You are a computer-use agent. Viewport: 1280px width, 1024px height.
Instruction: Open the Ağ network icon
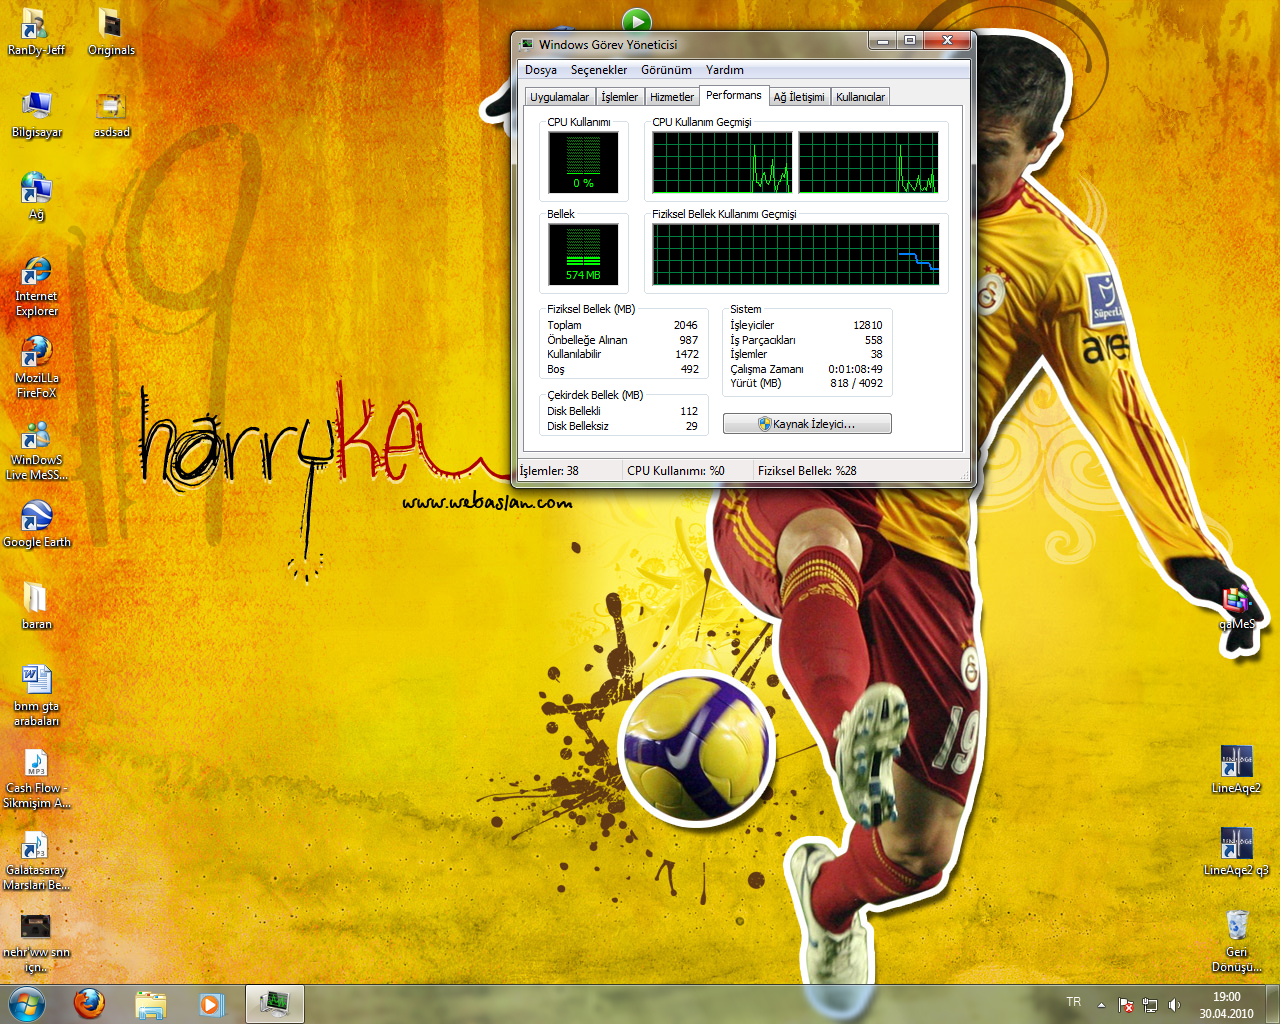pyautogui.click(x=36, y=197)
